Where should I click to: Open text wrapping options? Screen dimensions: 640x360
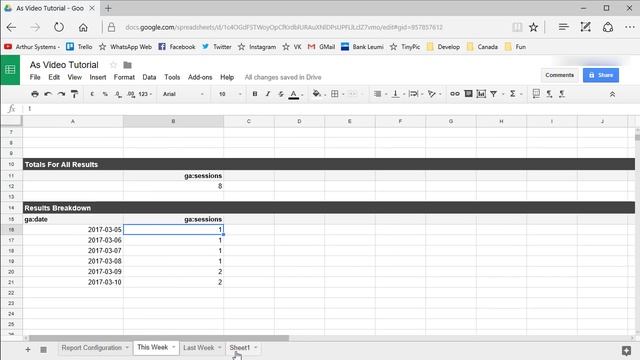click(x=413, y=94)
